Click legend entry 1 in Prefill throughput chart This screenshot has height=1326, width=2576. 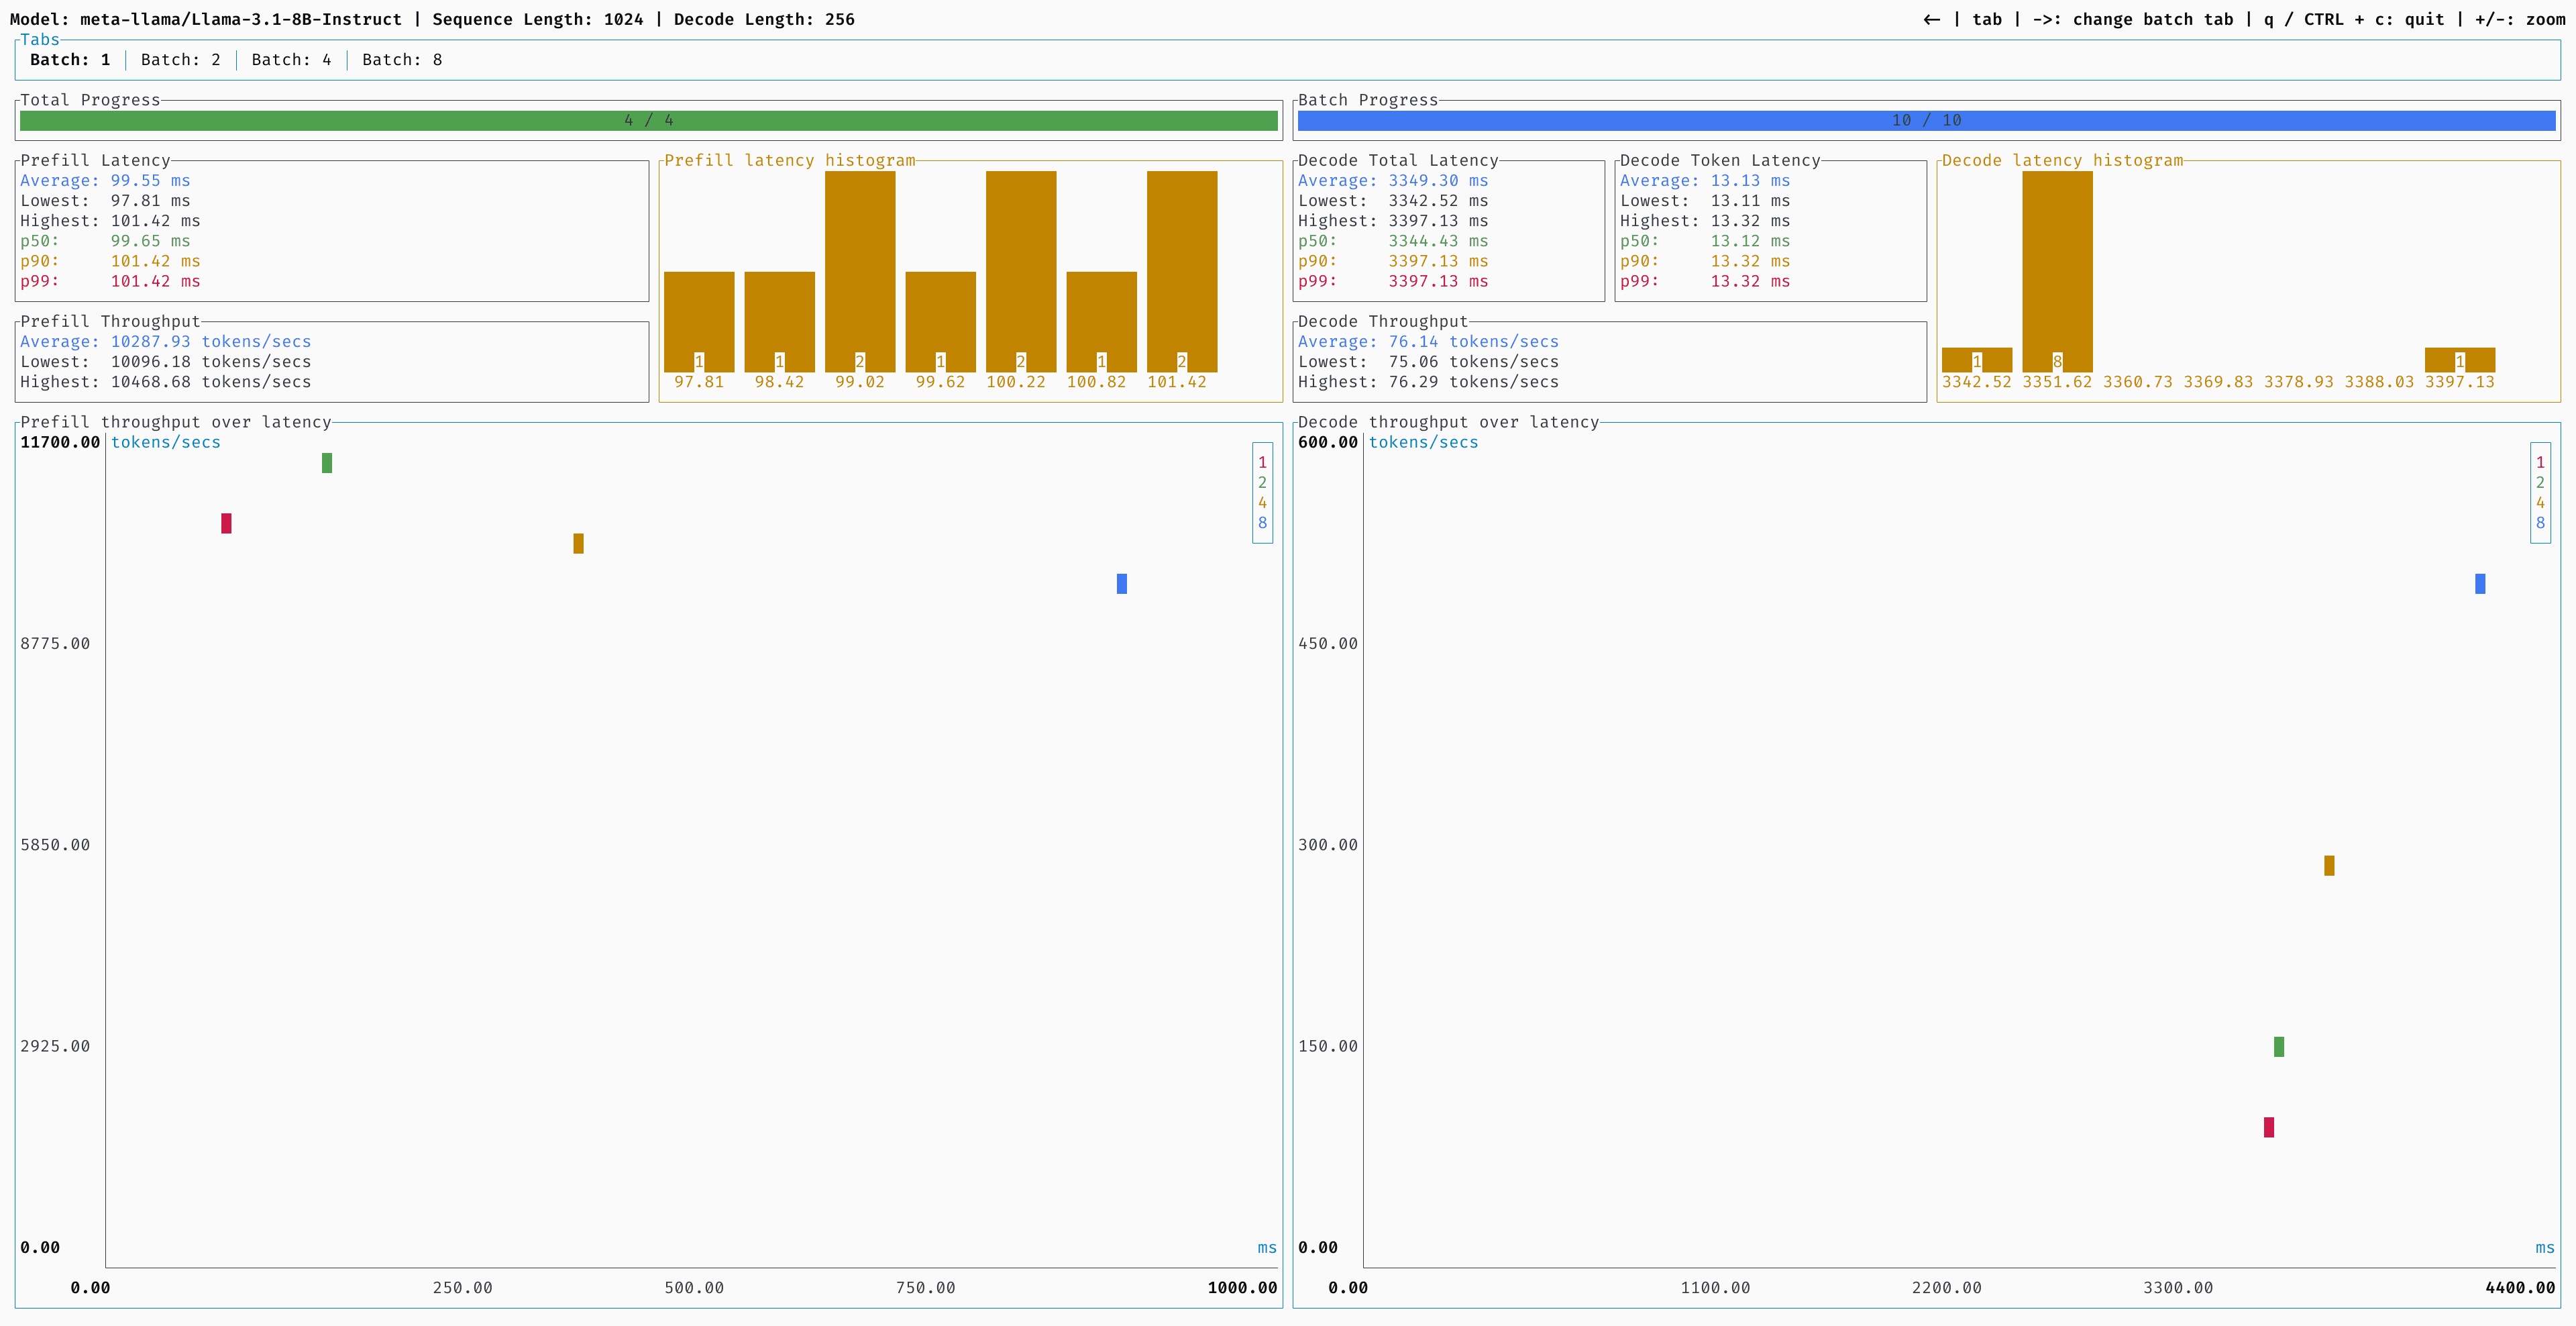[x=1262, y=463]
